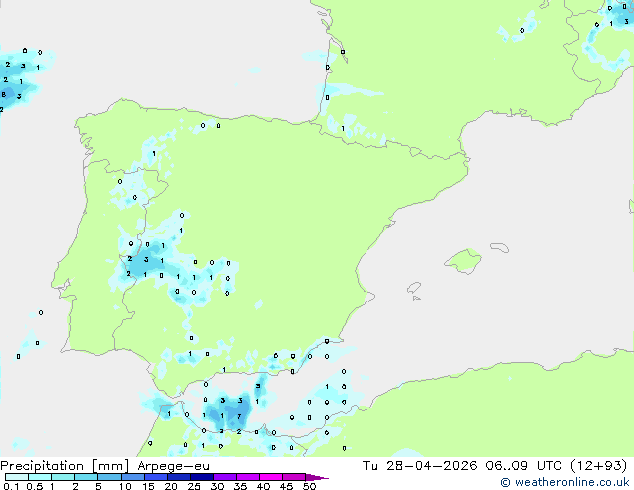Click the '8' precipitation value off northwest Atlantic
Viewport: 634px width, 490px height.
tap(4, 95)
